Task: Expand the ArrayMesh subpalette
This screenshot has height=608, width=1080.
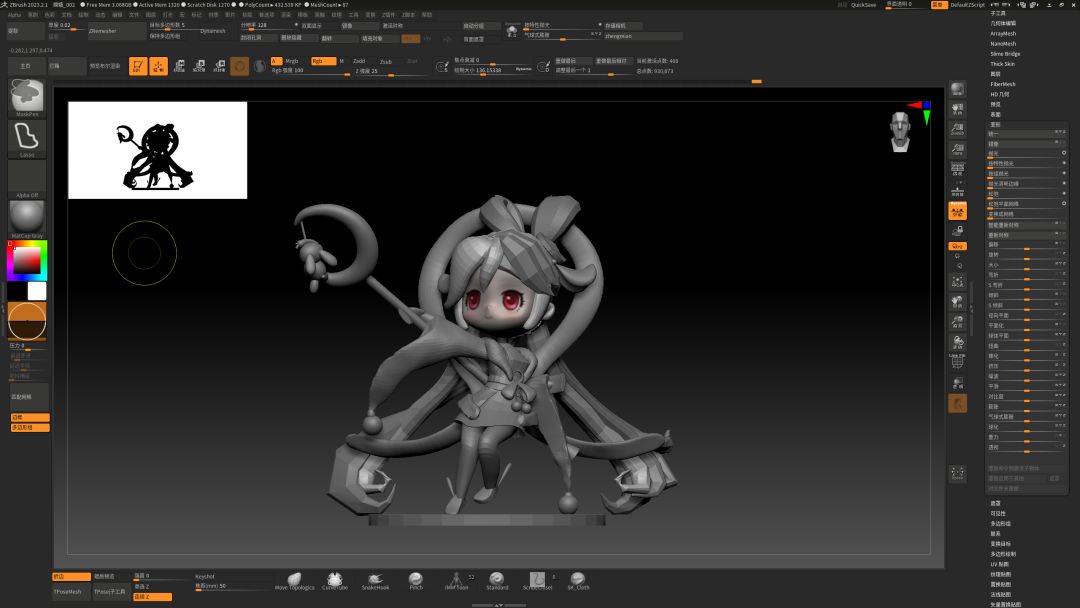Action: click(x=1003, y=34)
